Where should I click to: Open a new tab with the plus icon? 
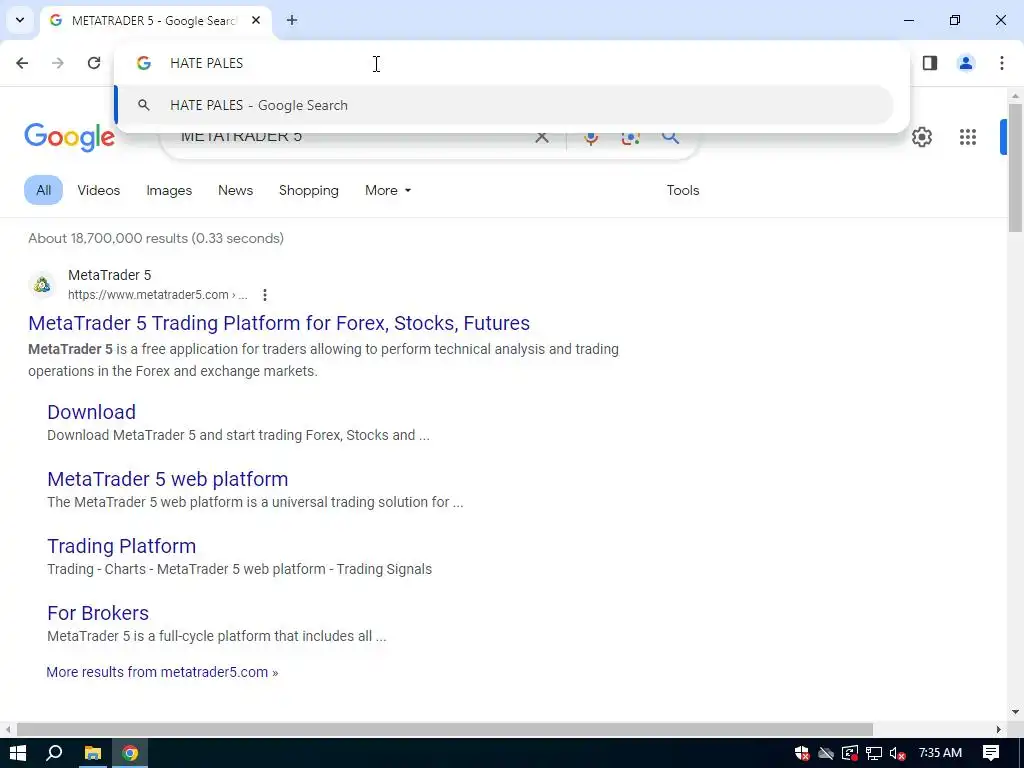(x=292, y=20)
